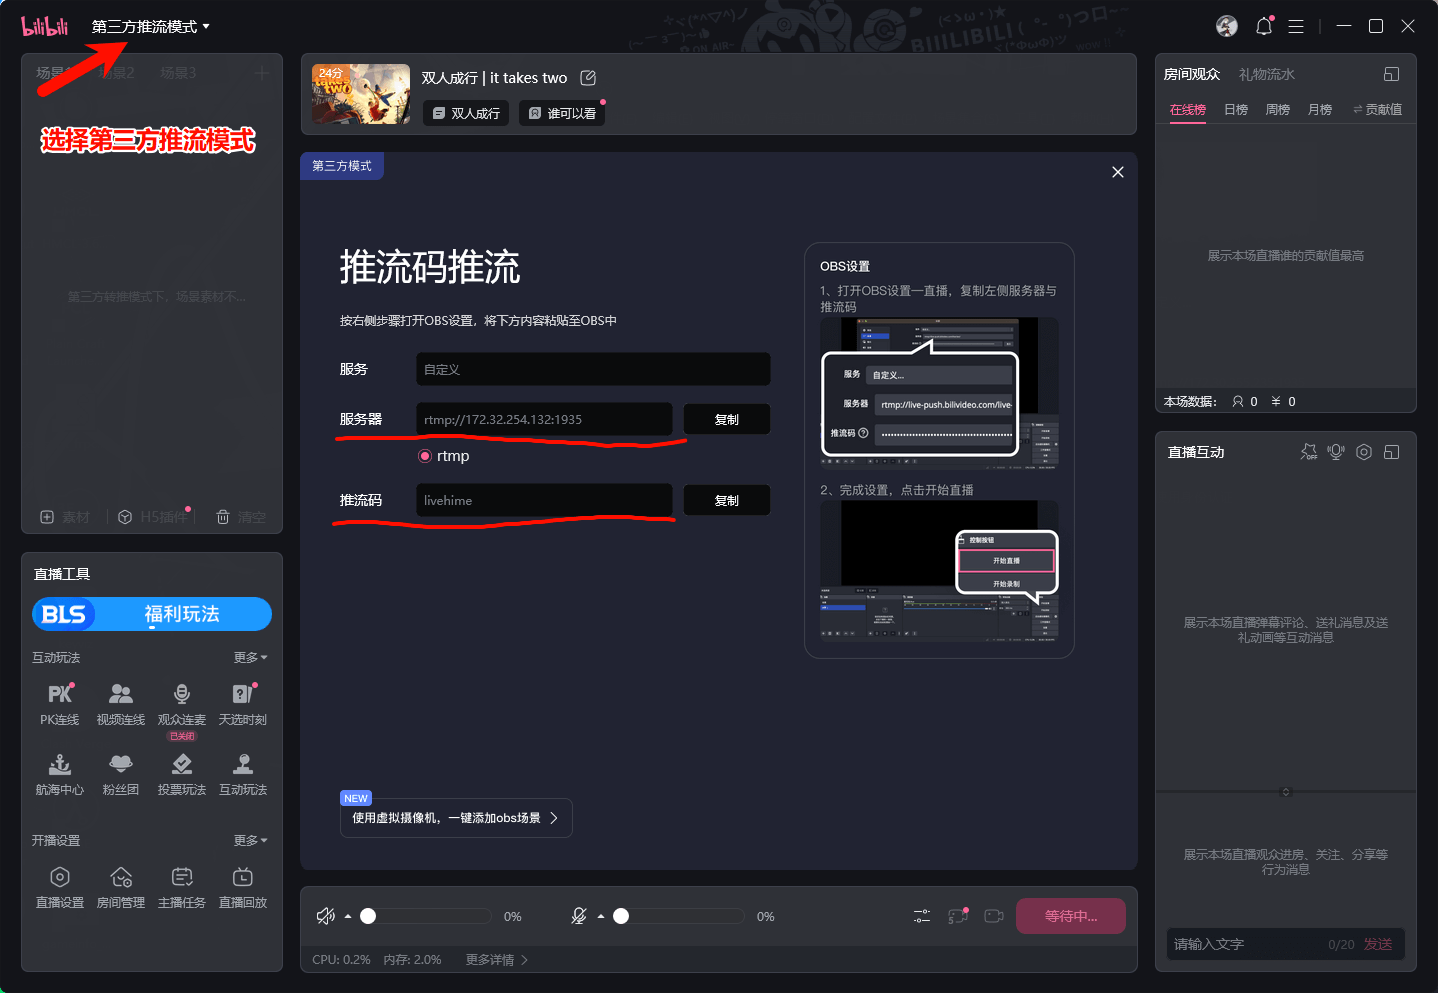Expand microphone device arrow
This screenshot has height=993, width=1438.
pyautogui.click(x=601, y=916)
